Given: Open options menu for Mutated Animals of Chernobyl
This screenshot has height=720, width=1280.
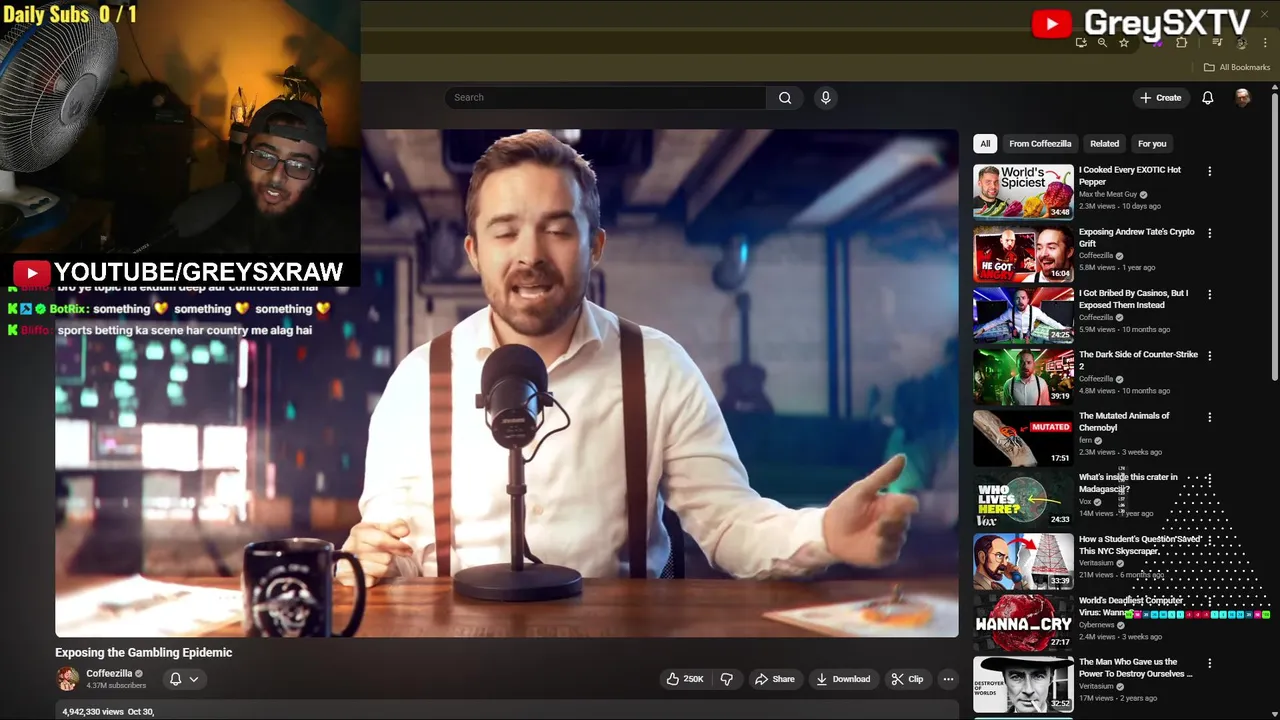Looking at the screenshot, I should [1210, 417].
